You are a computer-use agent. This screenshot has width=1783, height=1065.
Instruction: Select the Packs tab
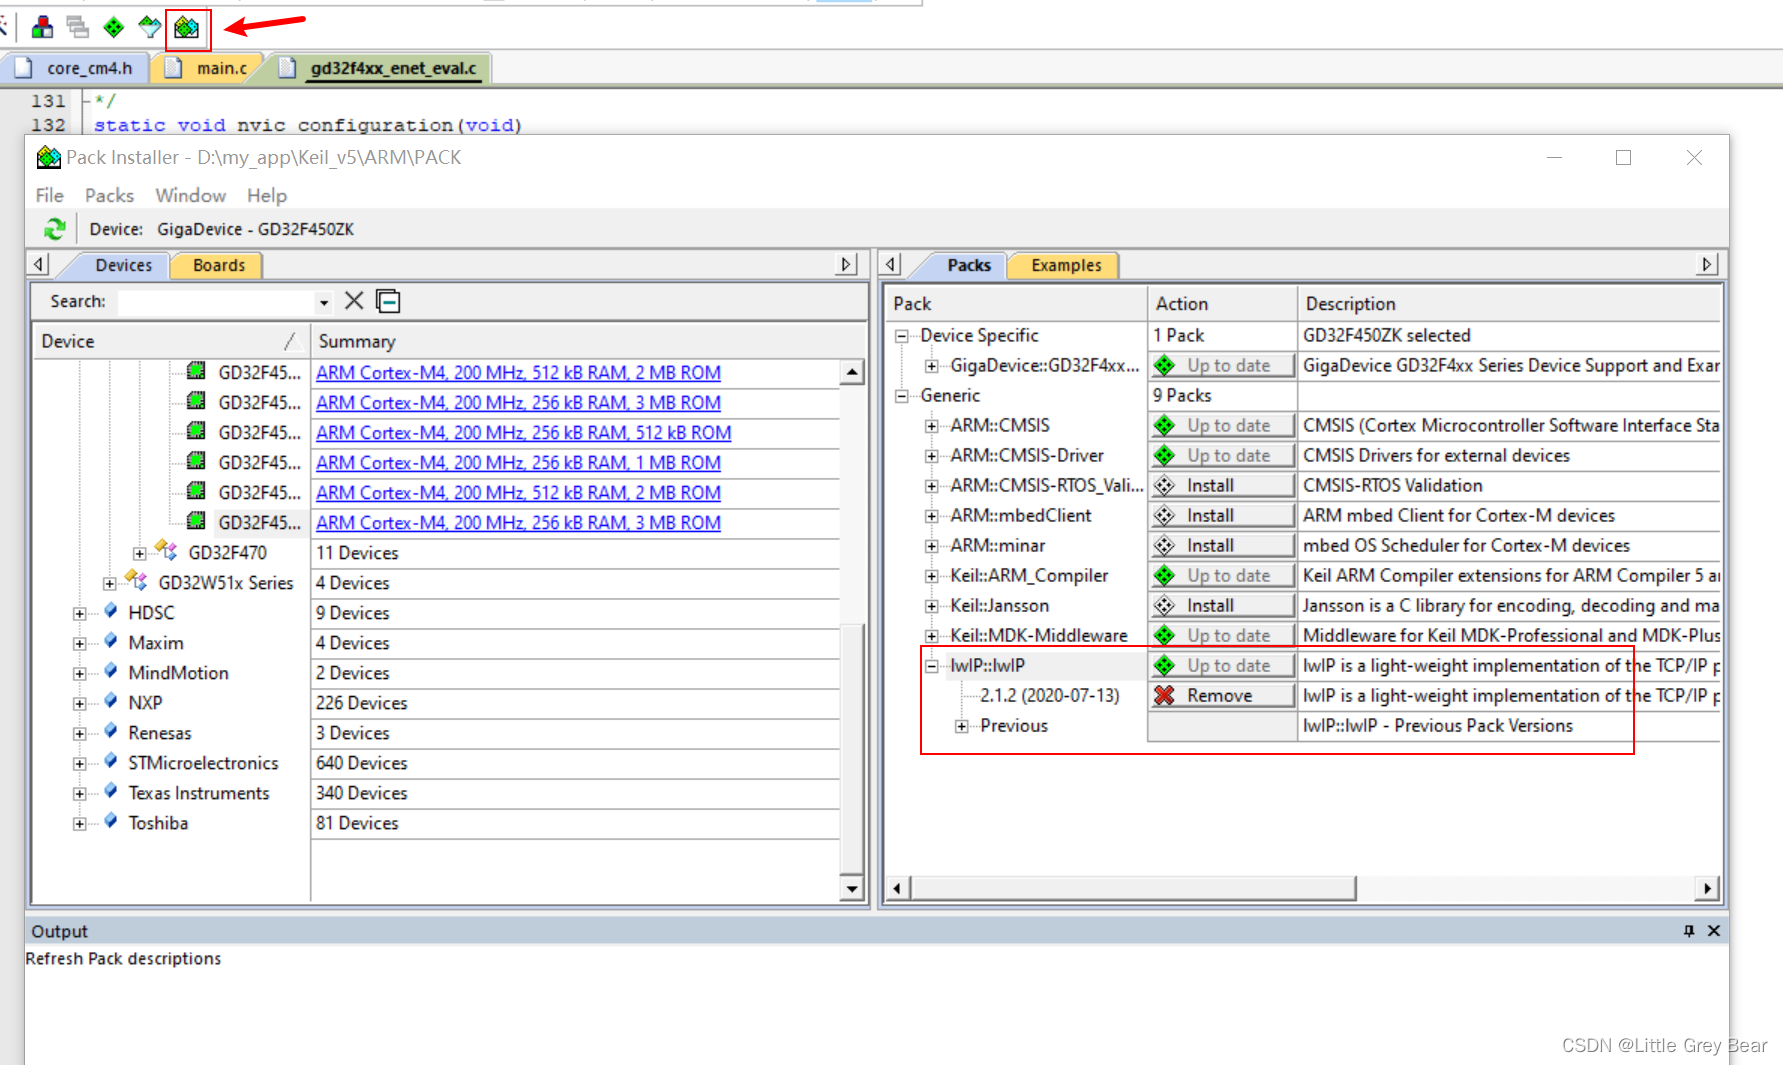(968, 265)
